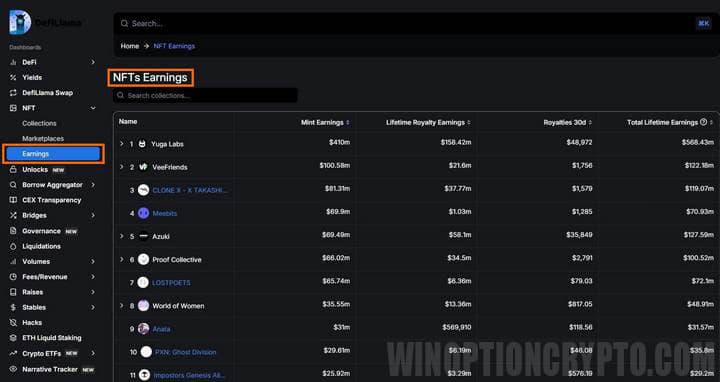The height and width of the screenshot is (382, 720).
Task: Open the NFT Marketplaces page
Action: click(43, 139)
